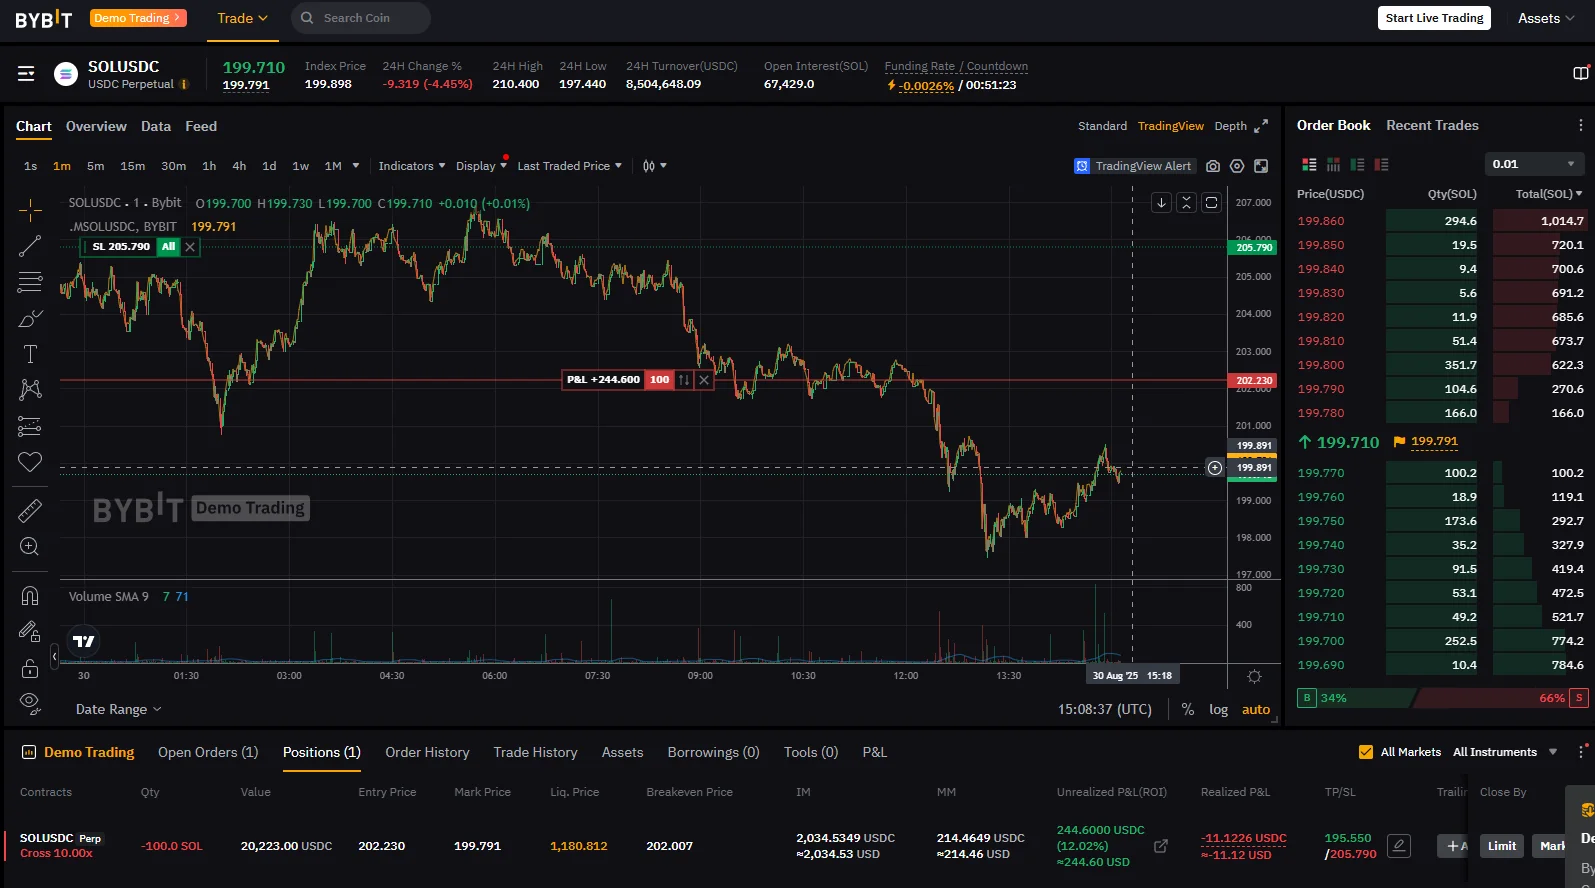The height and width of the screenshot is (888, 1595).
Task: Focus the Search Coin input field
Action: tap(361, 18)
